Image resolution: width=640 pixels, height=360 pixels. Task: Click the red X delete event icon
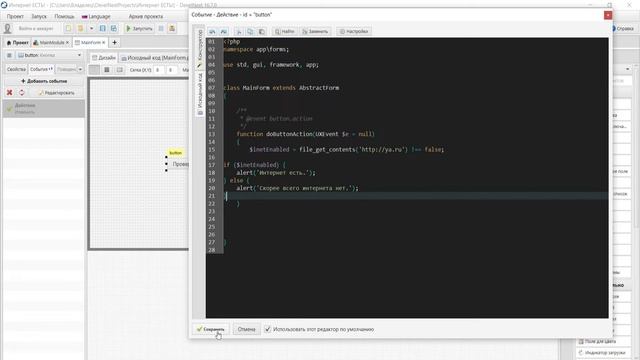click(x=9, y=93)
